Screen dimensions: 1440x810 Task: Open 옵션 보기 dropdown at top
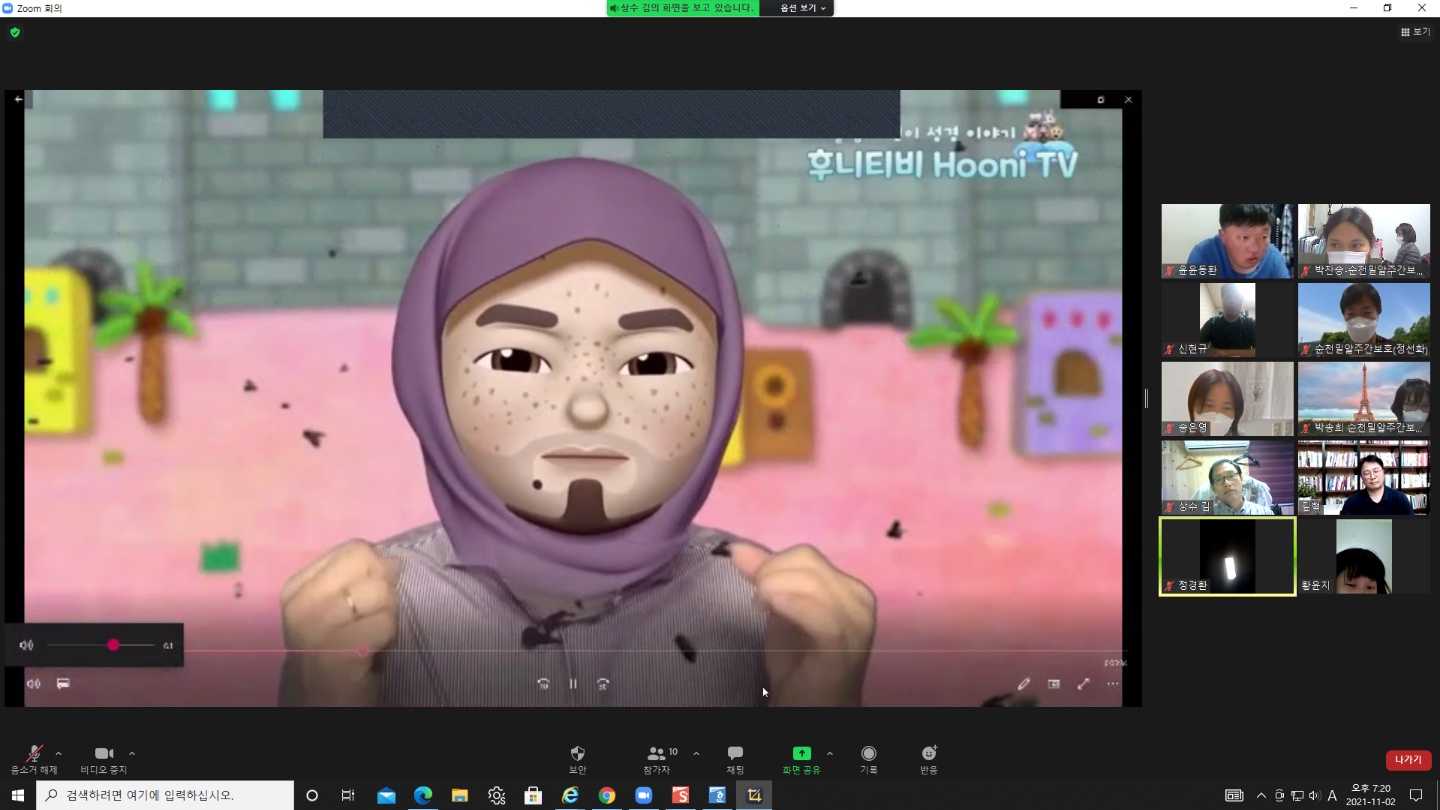802,8
